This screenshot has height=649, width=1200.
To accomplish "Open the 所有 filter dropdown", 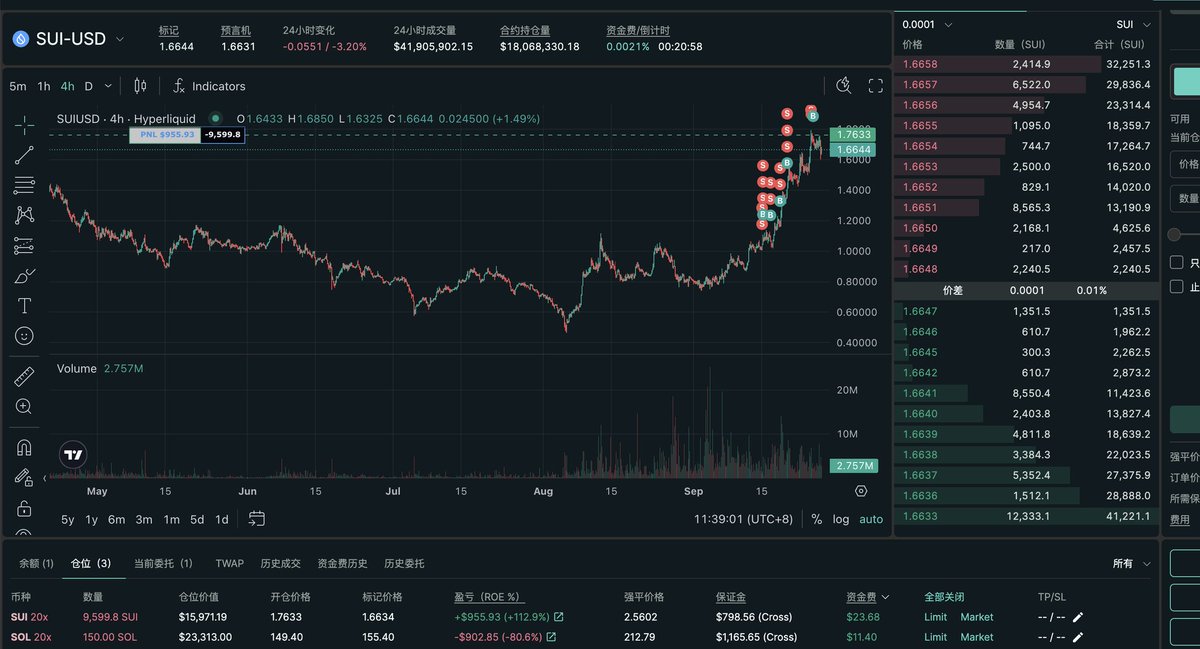I will tap(1131, 563).
